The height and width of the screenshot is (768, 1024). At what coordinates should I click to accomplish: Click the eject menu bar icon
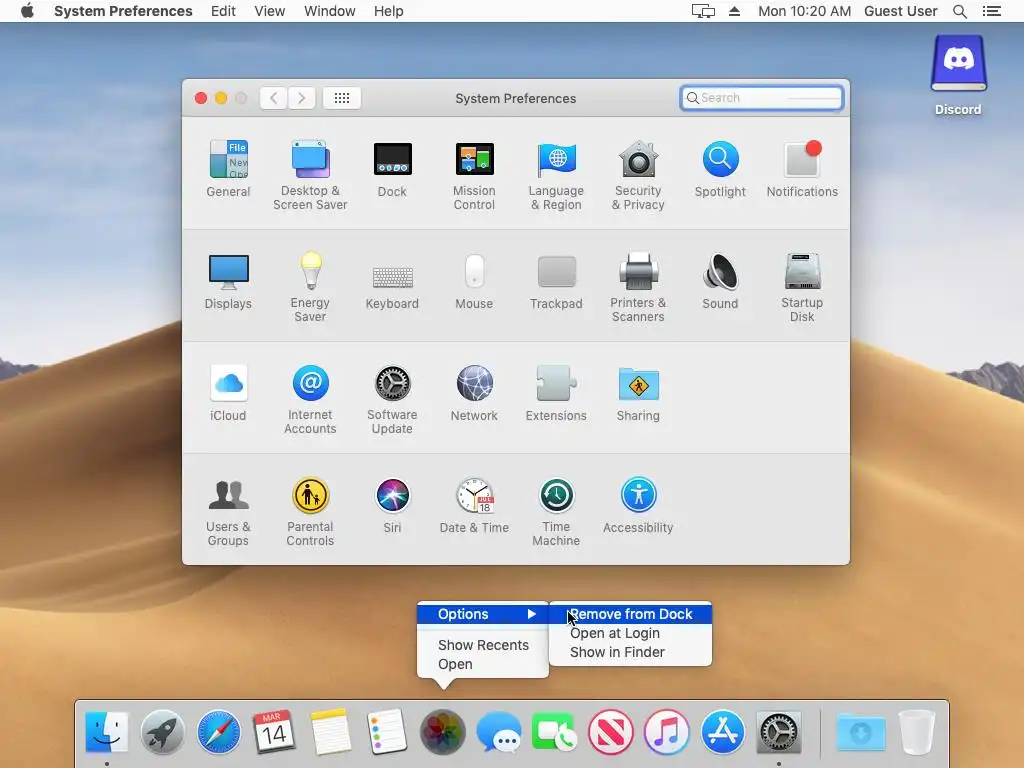[735, 11]
